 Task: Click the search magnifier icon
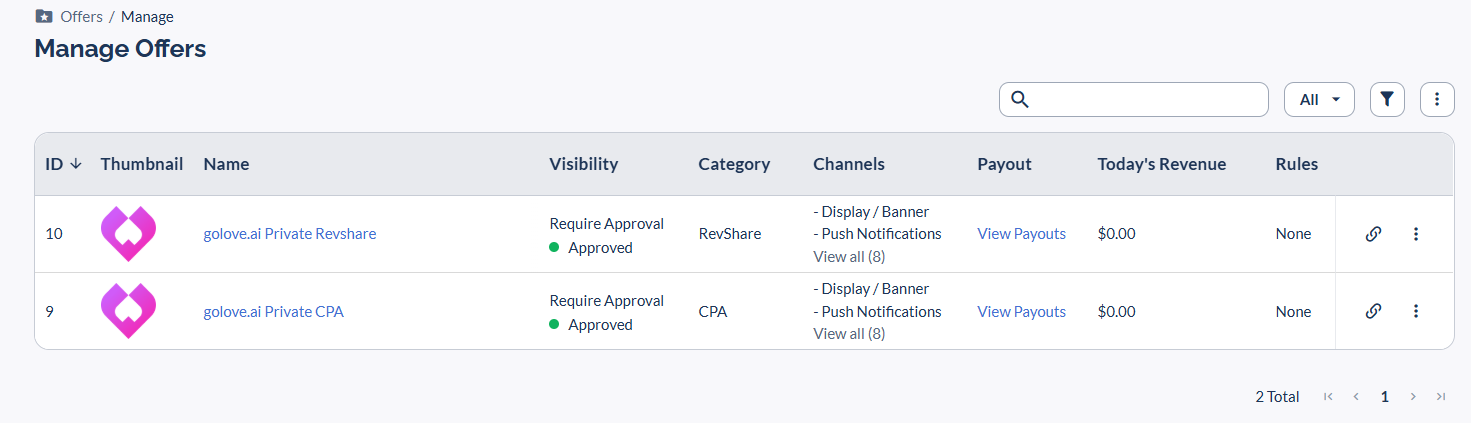tap(1020, 99)
